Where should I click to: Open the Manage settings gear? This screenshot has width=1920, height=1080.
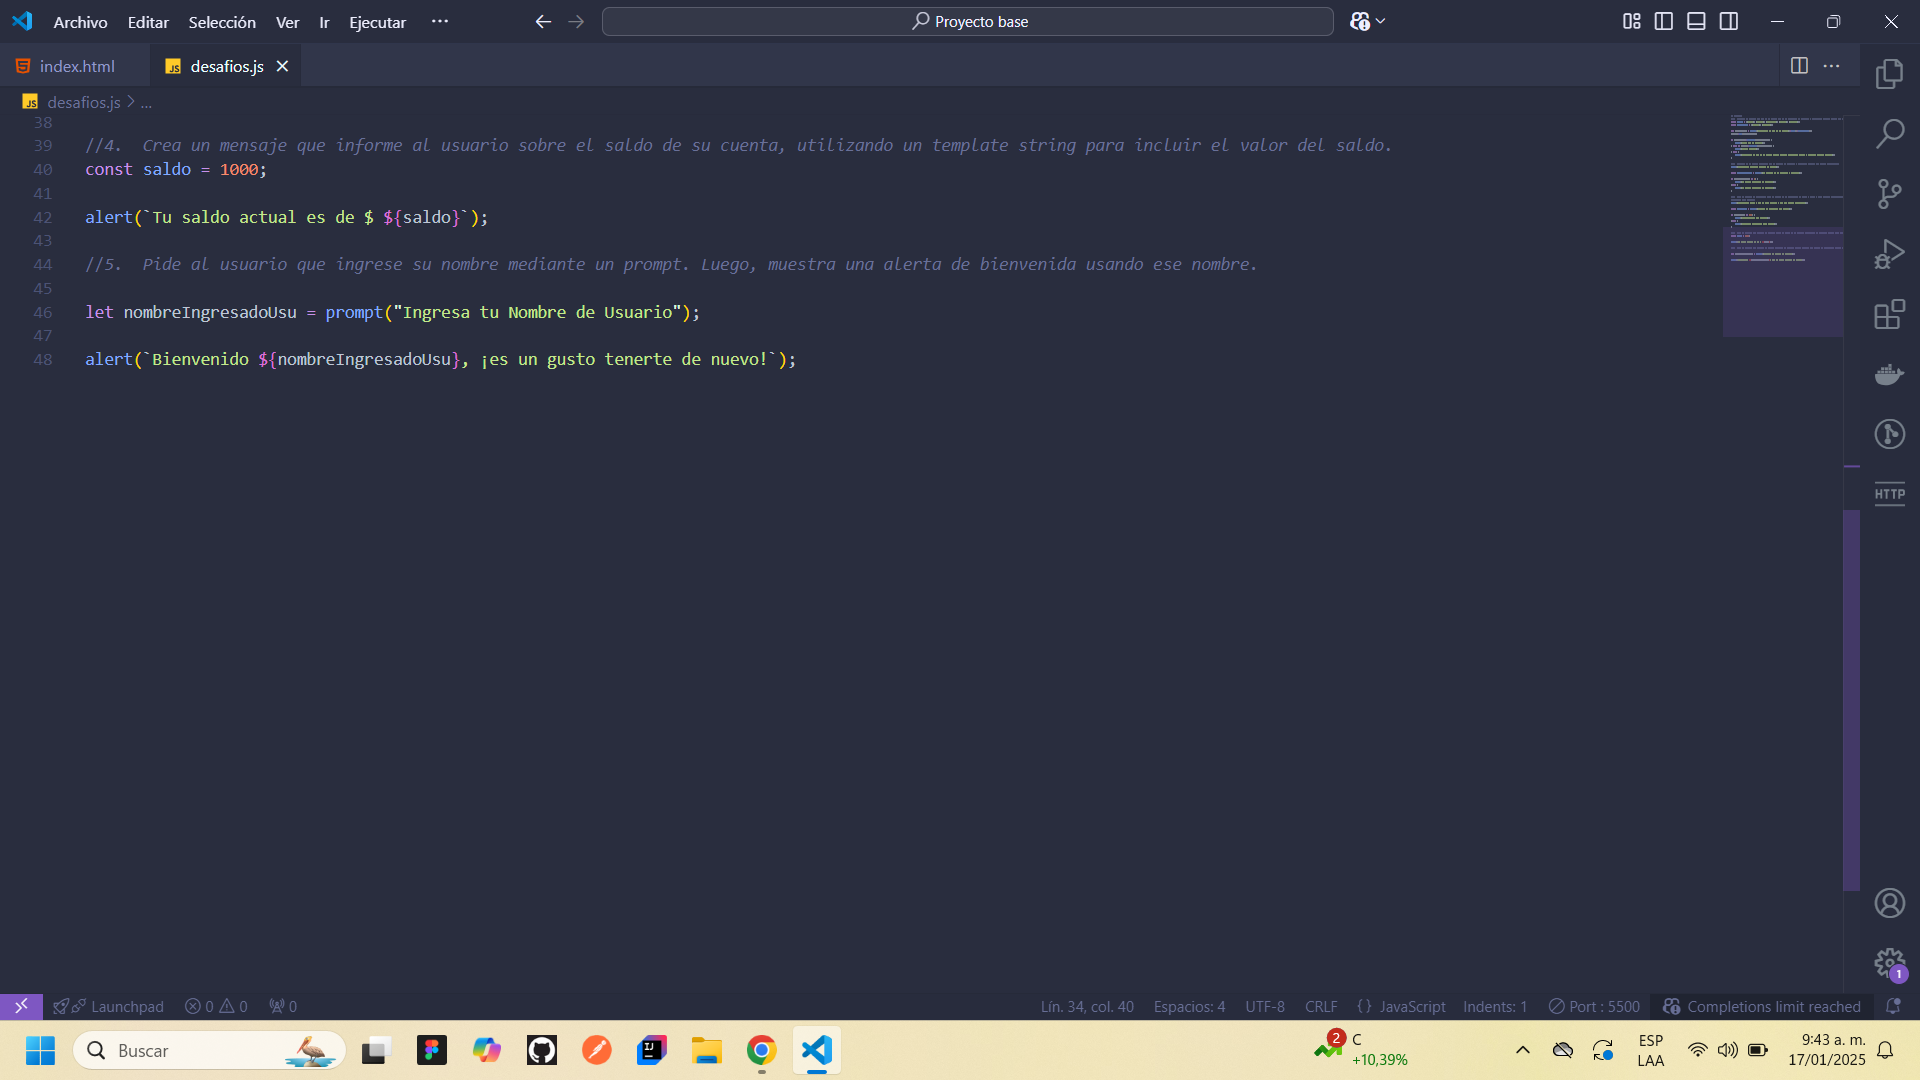(x=1889, y=963)
